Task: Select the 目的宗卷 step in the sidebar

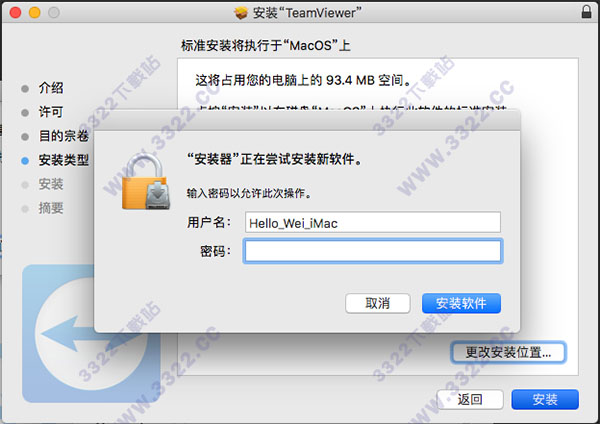Action: click(64, 136)
